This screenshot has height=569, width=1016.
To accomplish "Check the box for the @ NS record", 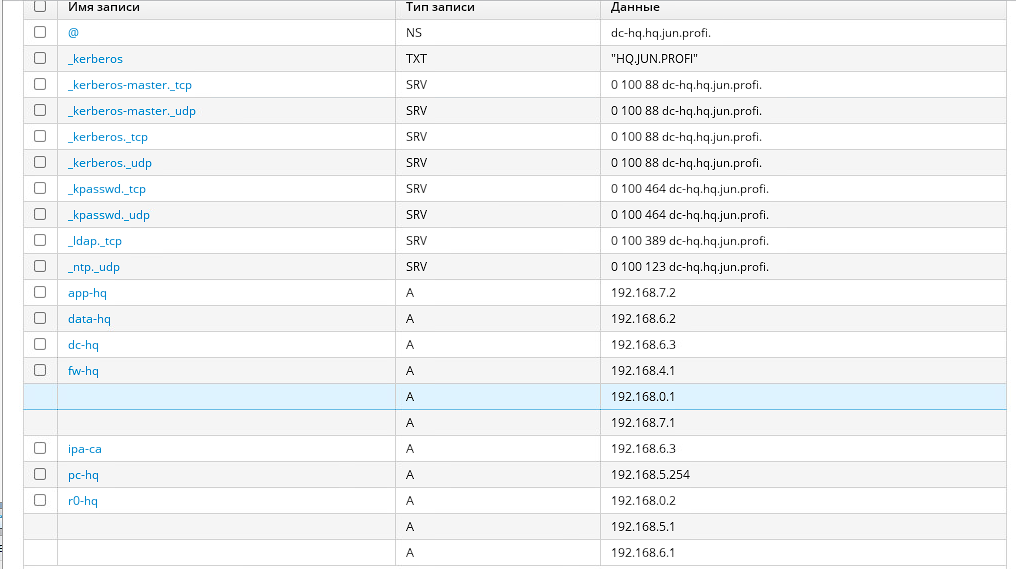I will tap(40, 32).
